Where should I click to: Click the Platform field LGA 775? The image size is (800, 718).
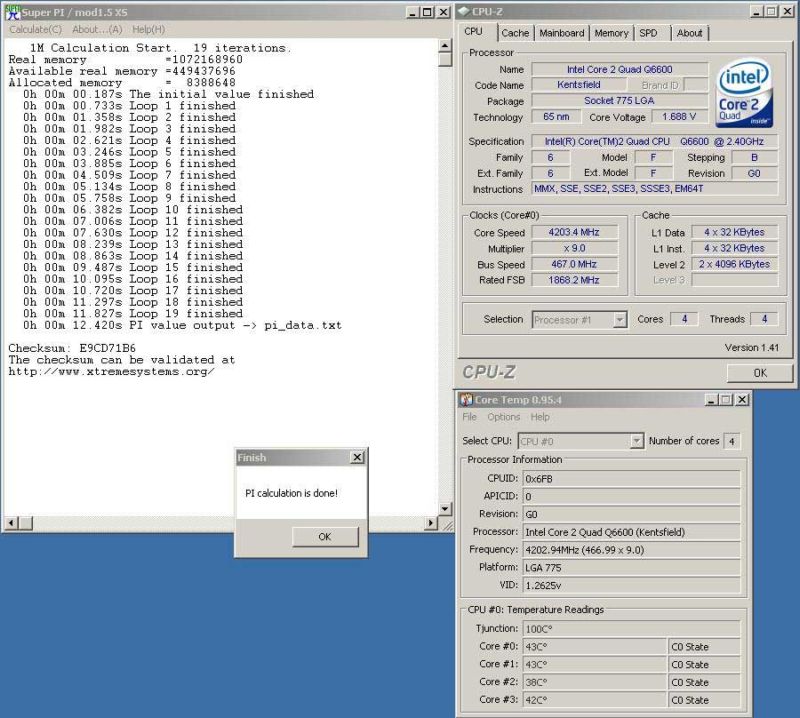632,567
